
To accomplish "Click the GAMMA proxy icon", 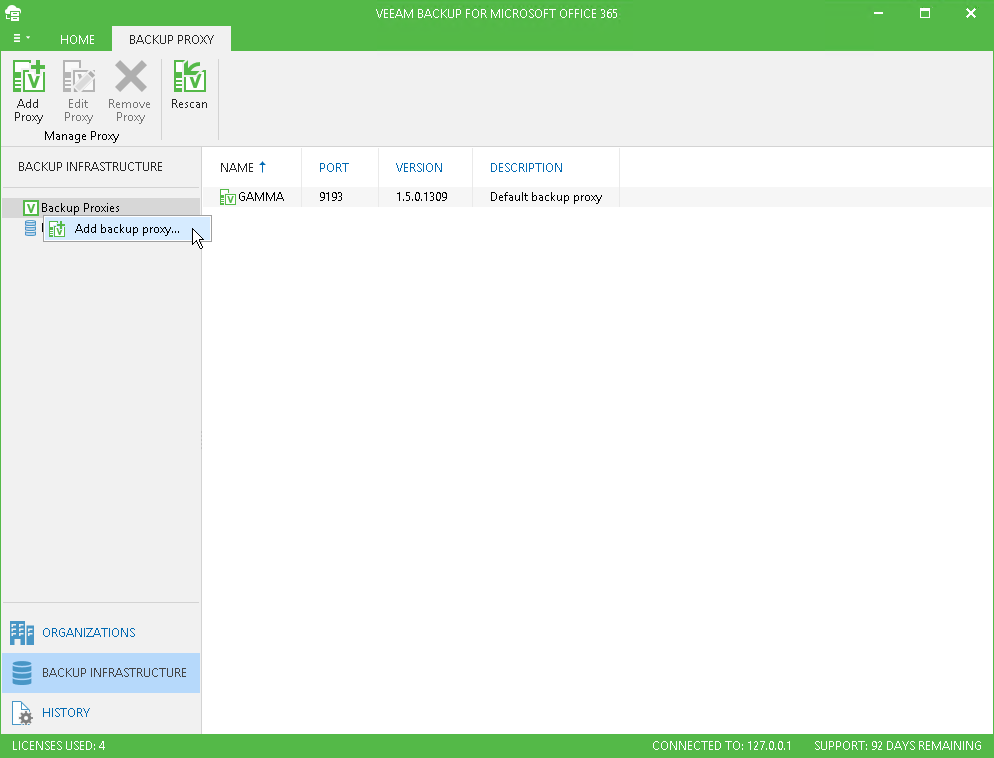I will pyautogui.click(x=228, y=197).
